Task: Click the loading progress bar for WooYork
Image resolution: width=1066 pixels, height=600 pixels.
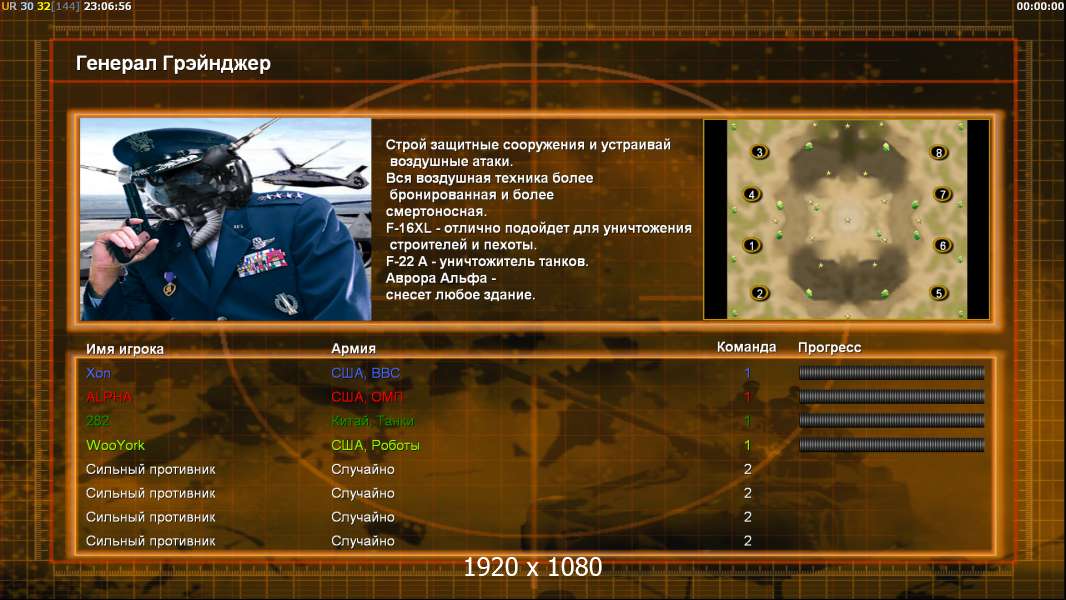Action: click(891, 445)
